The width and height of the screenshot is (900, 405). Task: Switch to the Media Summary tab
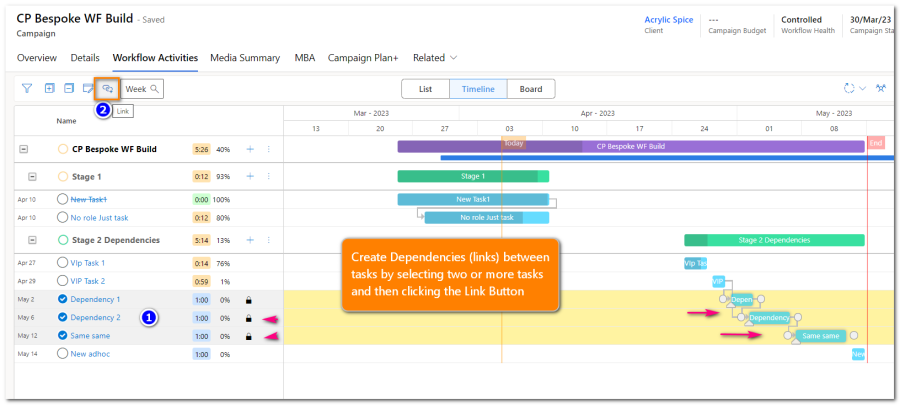(245, 58)
